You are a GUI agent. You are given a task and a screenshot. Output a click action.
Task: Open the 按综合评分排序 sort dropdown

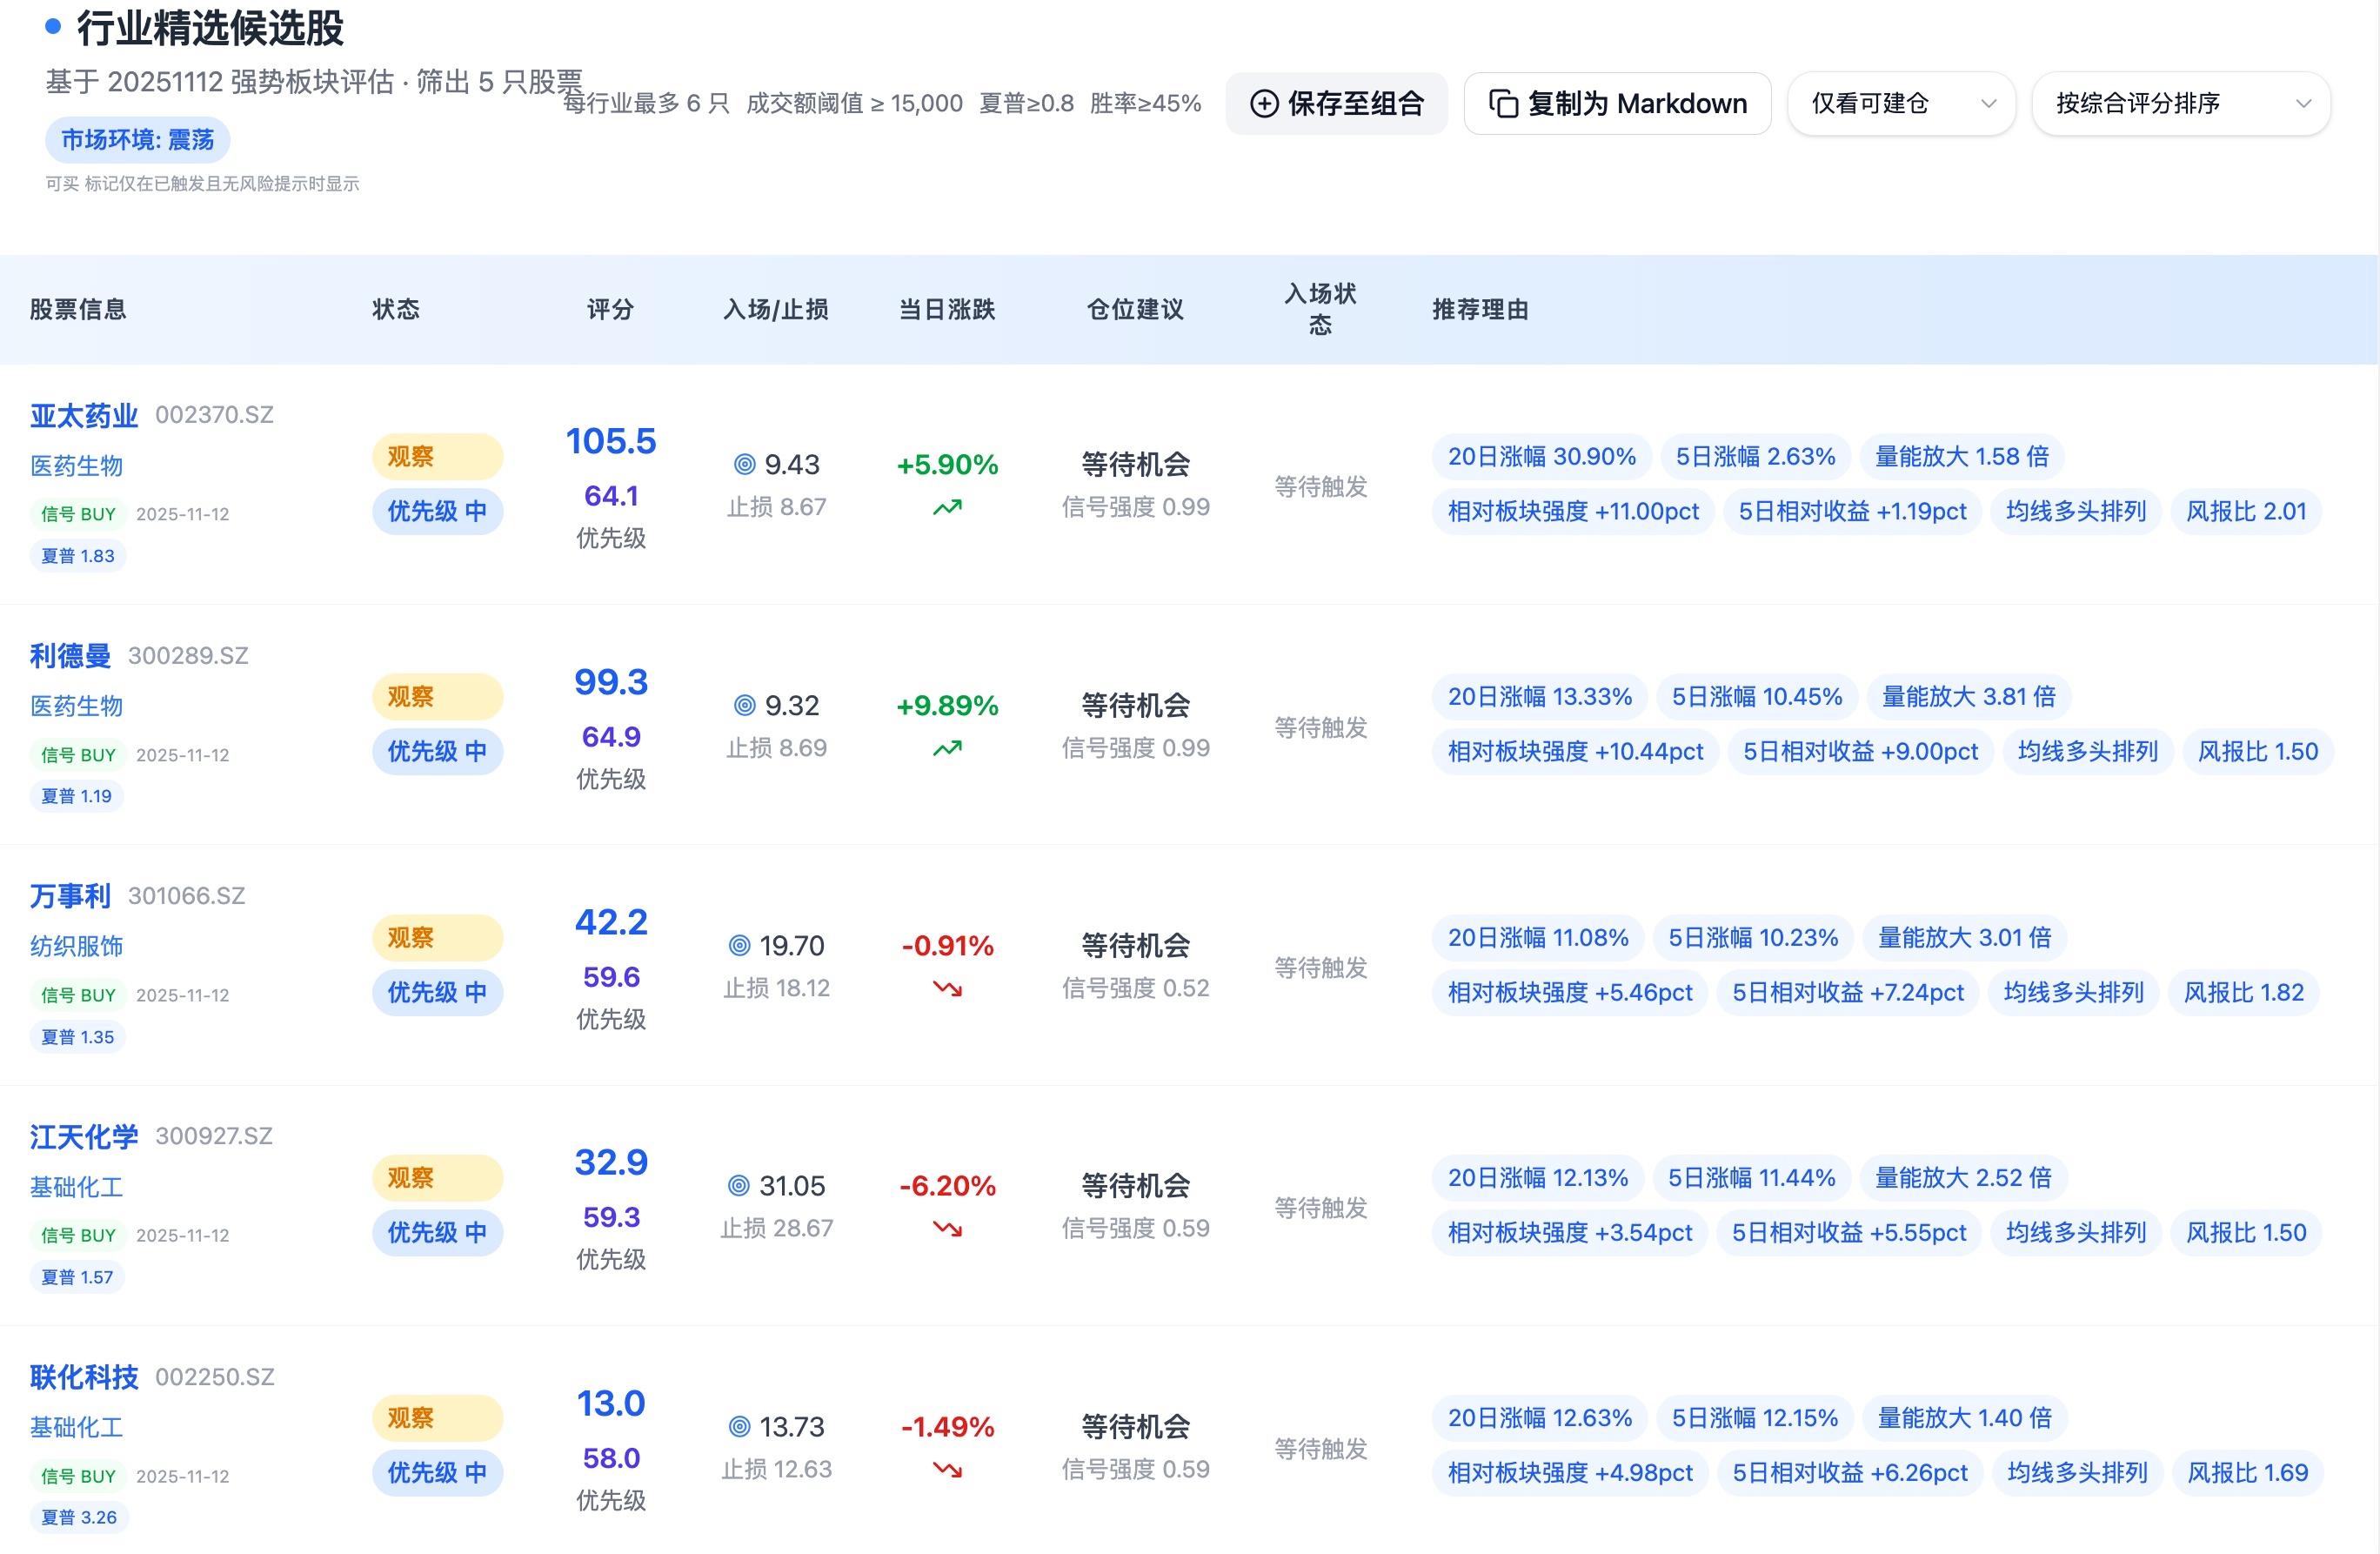coord(2180,104)
